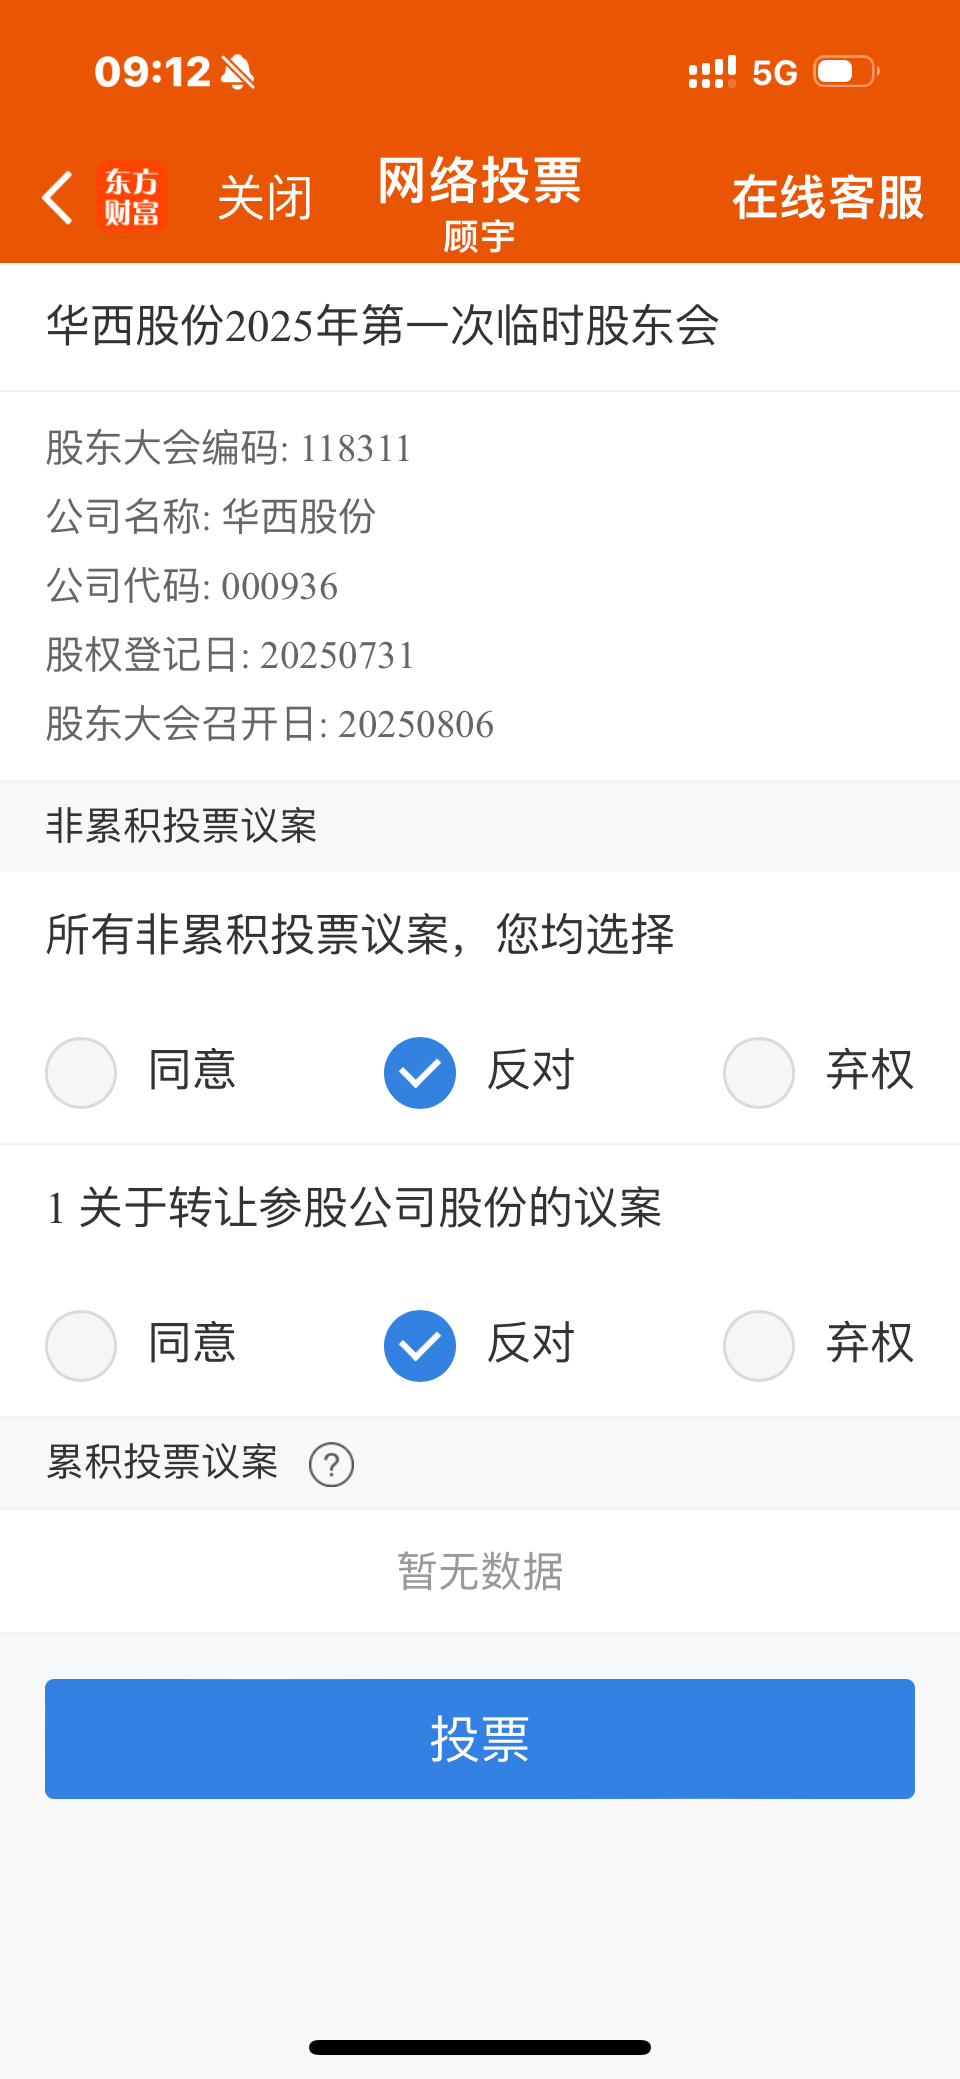960x2079 pixels.
Task: Tap the meeting title 华西股份2025年第一次临时股东会
Action: (383, 326)
